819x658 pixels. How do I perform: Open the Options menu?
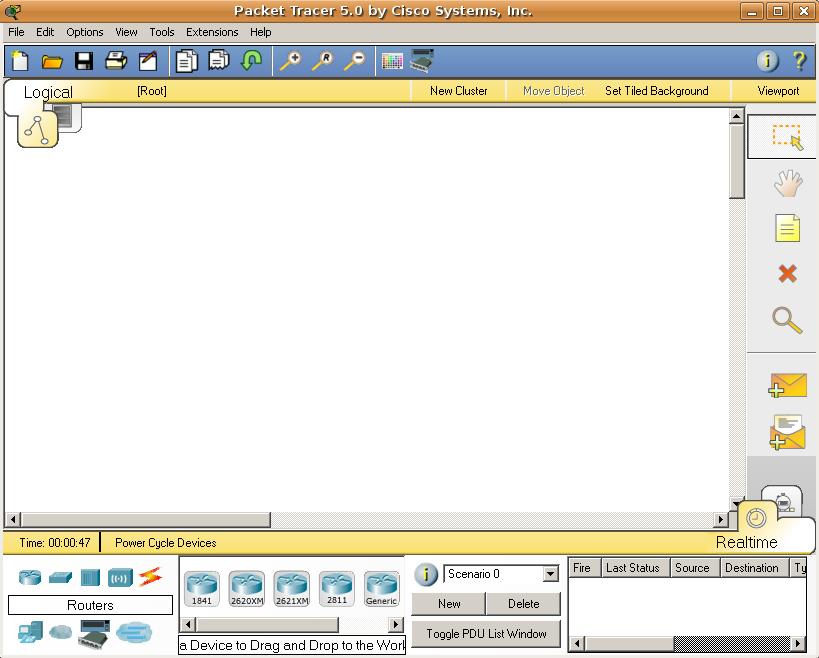pos(85,32)
